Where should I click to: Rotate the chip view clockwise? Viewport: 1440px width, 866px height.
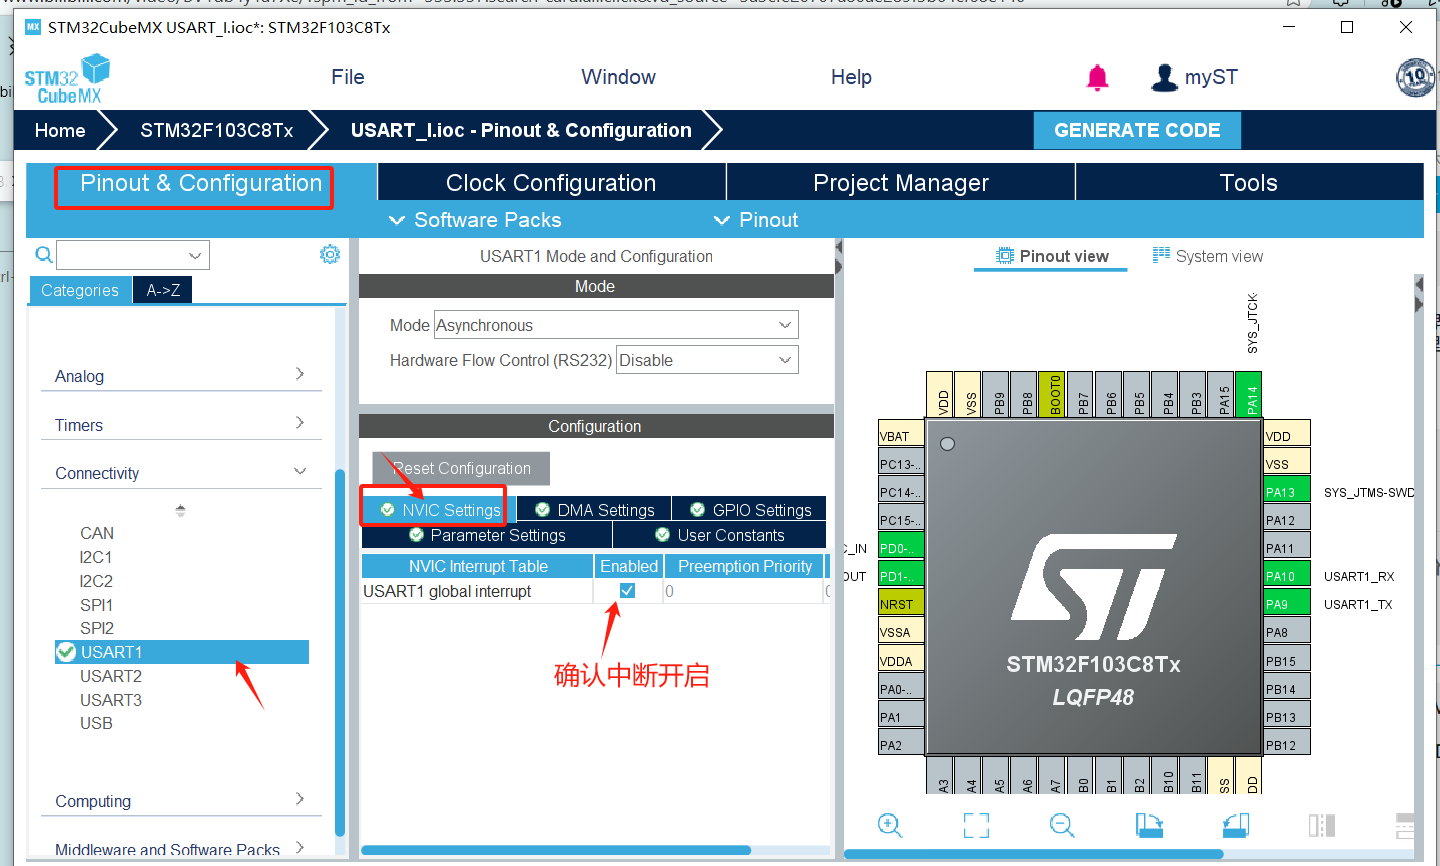(x=1149, y=825)
